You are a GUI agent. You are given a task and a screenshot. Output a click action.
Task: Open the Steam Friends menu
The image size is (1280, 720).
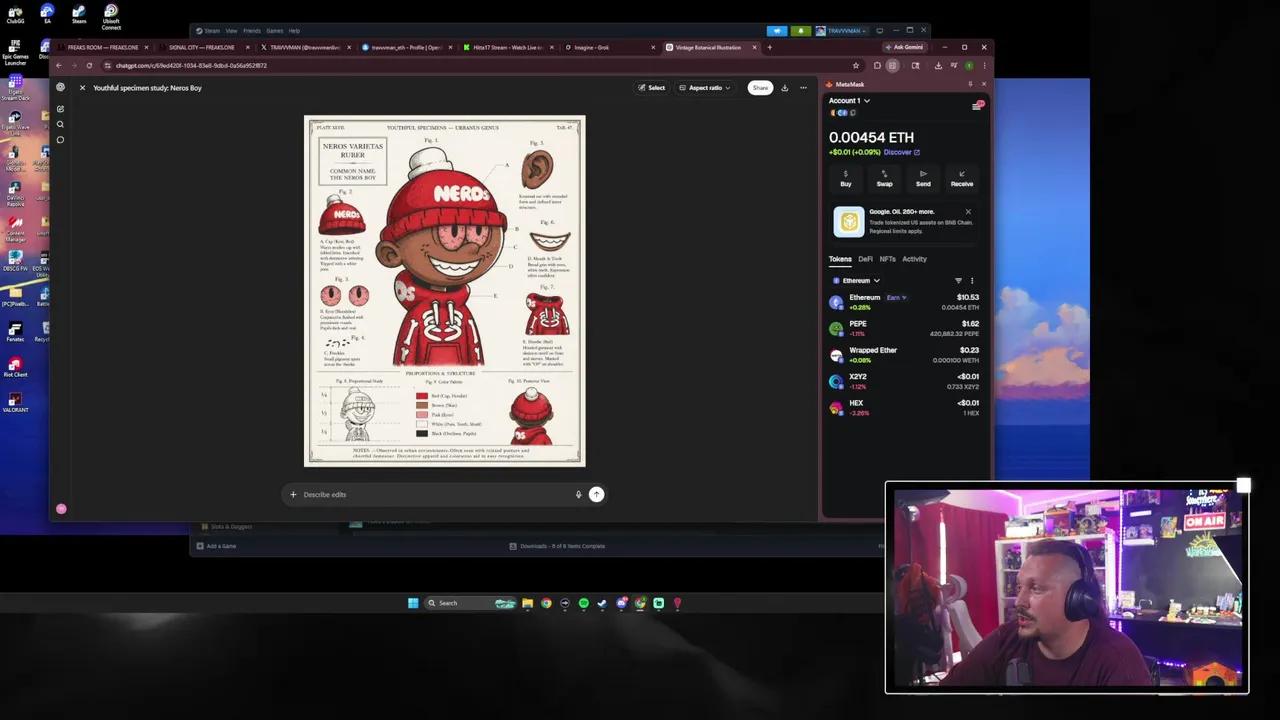click(x=252, y=31)
